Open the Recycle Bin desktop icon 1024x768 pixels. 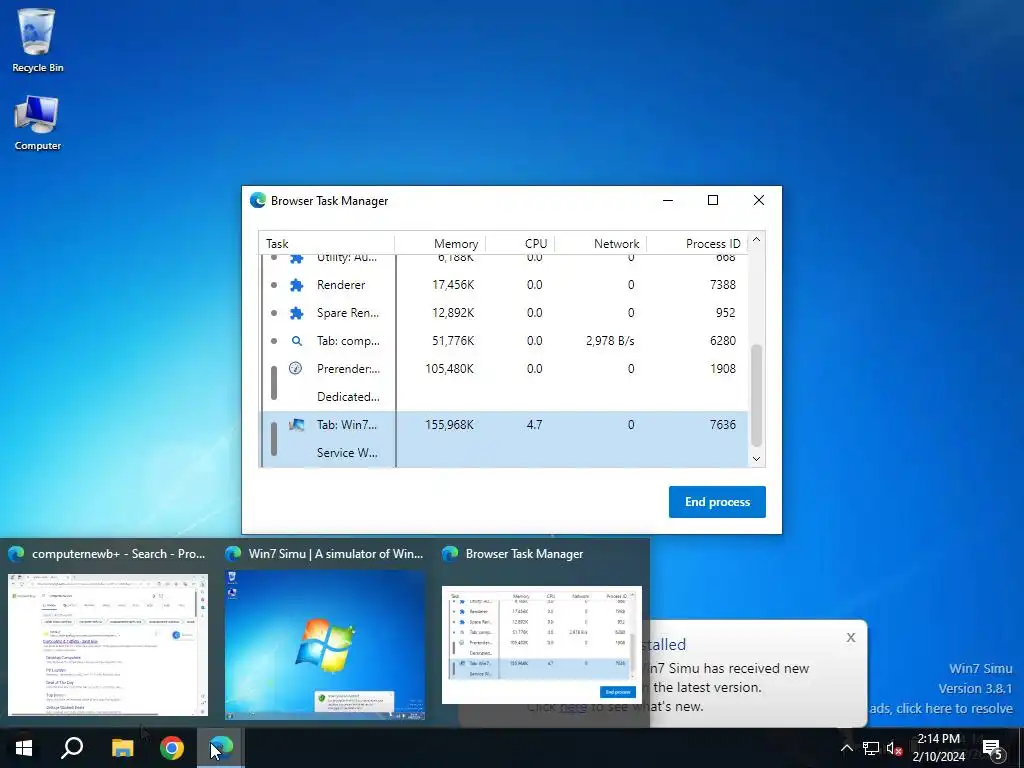pos(37,40)
